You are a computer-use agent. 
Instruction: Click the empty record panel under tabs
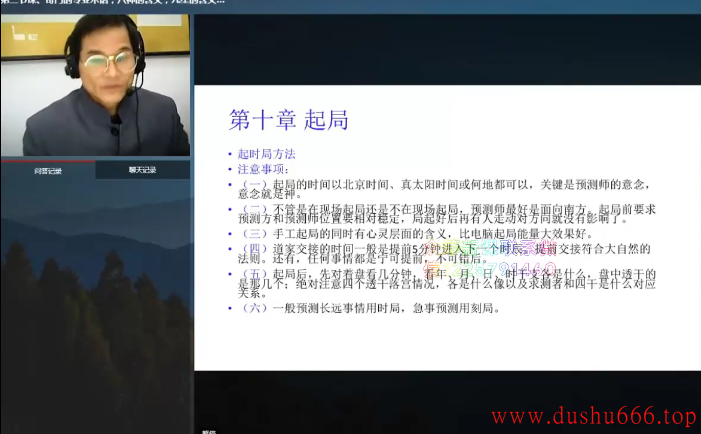(95, 300)
